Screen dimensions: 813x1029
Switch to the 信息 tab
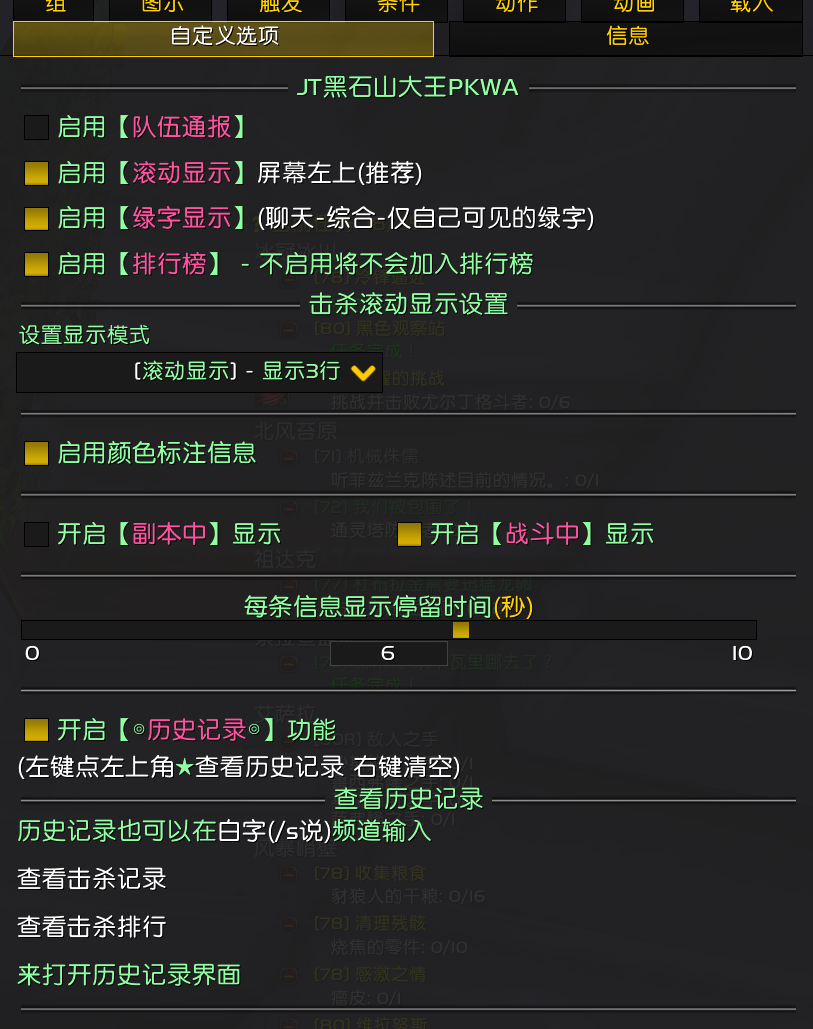pos(626,37)
